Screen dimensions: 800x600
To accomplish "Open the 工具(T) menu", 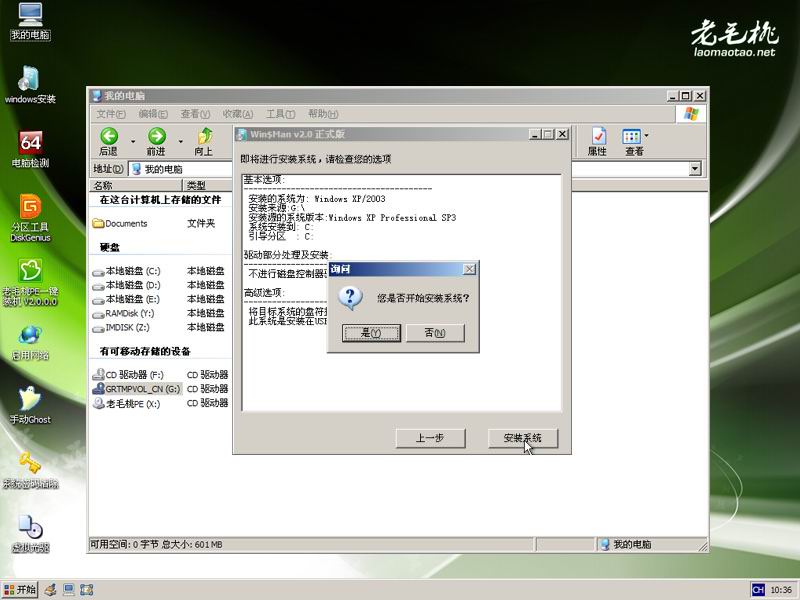I will click(281, 114).
